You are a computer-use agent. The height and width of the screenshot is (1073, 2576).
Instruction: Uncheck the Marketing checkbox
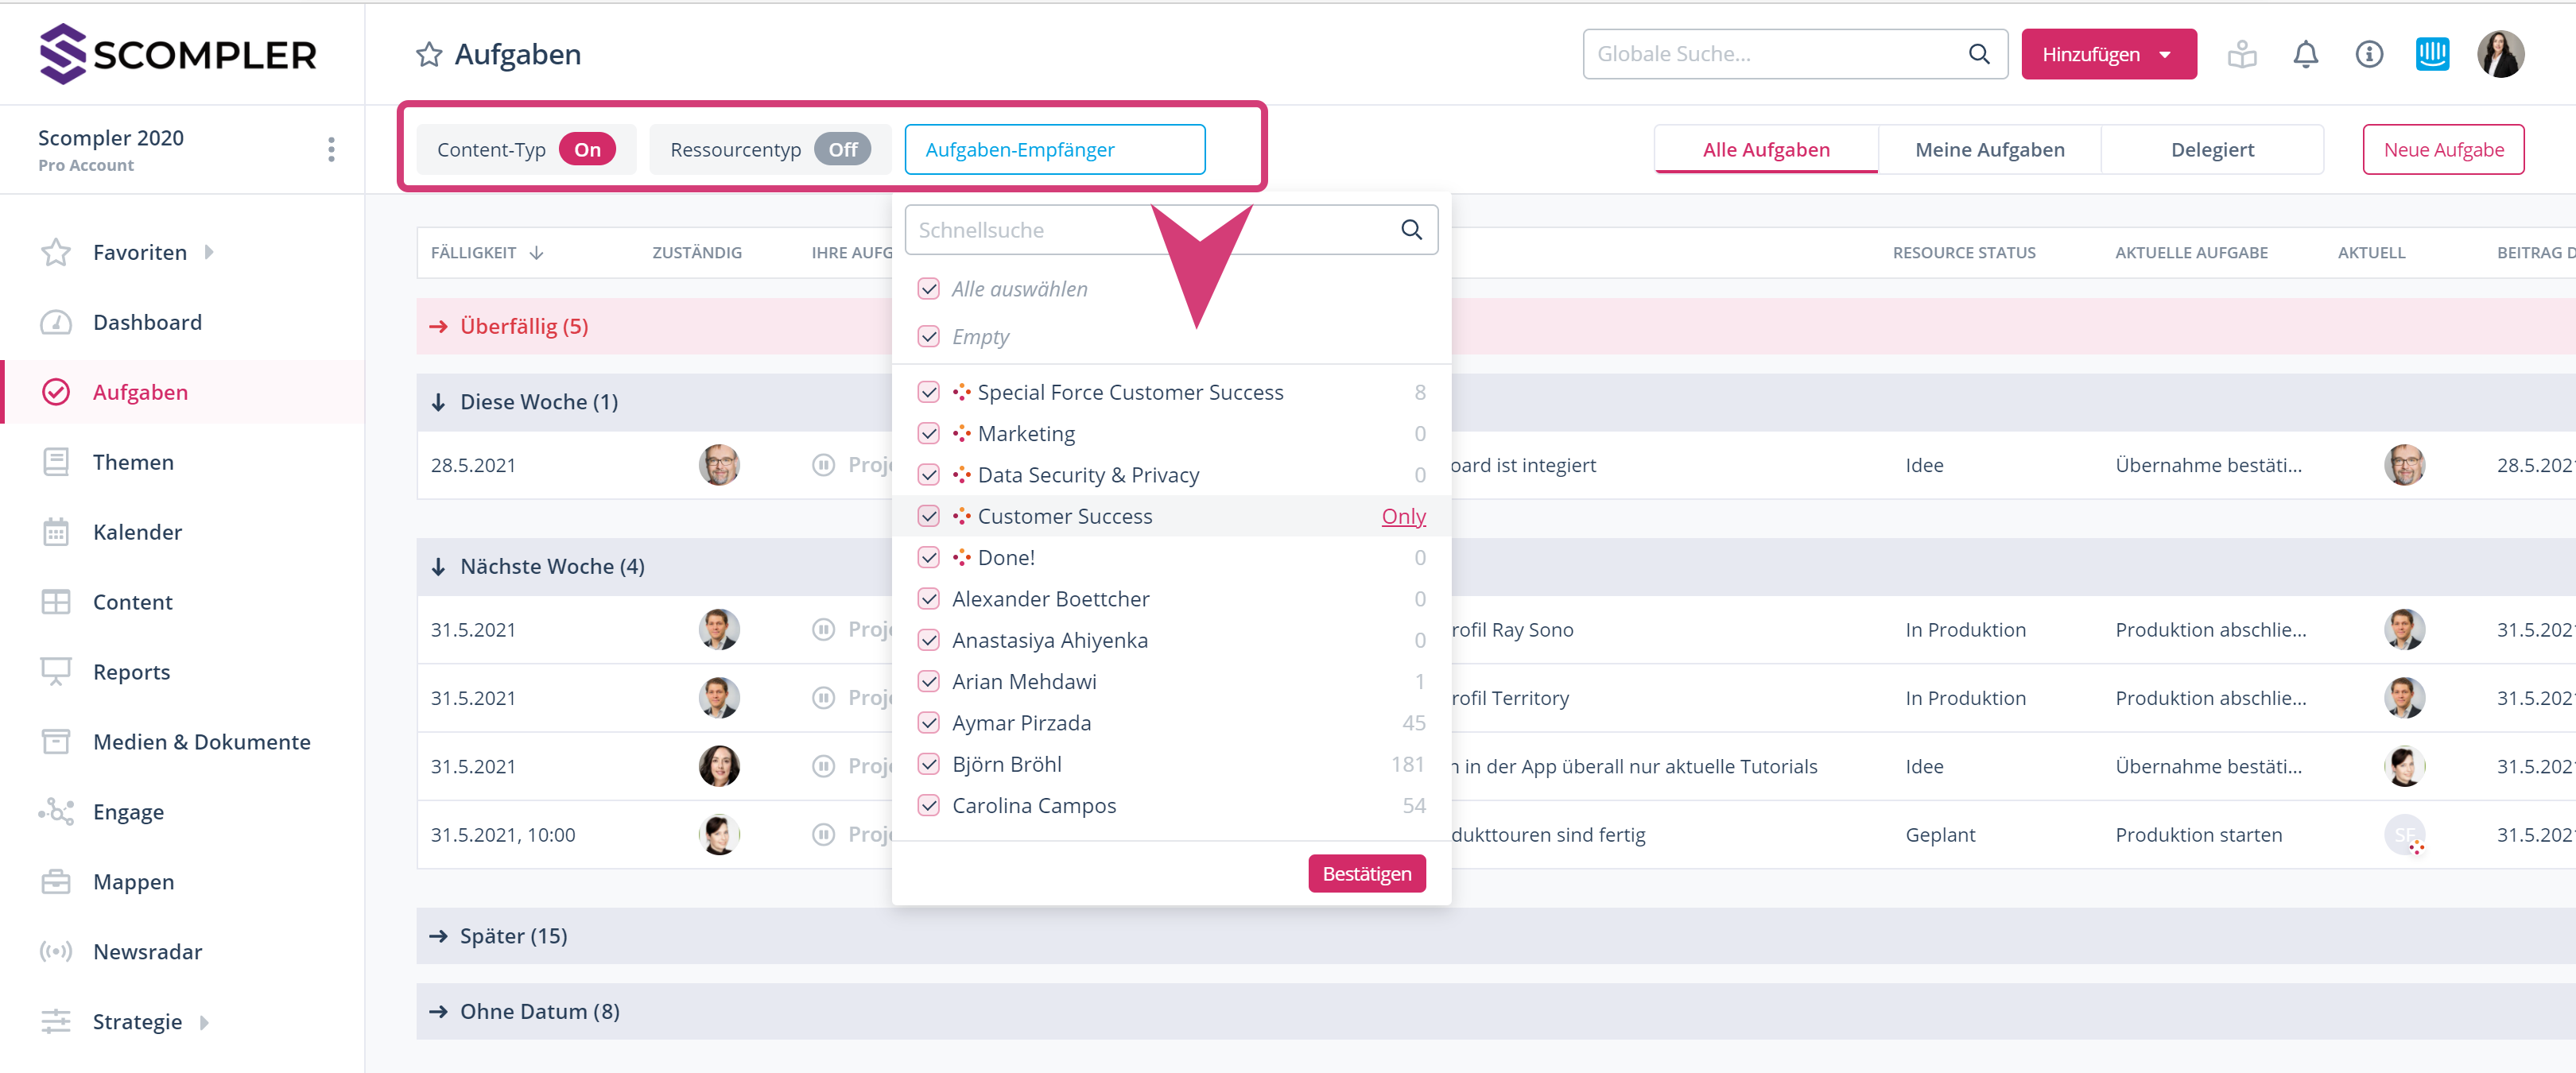pyautogui.click(x=928, y=434)
